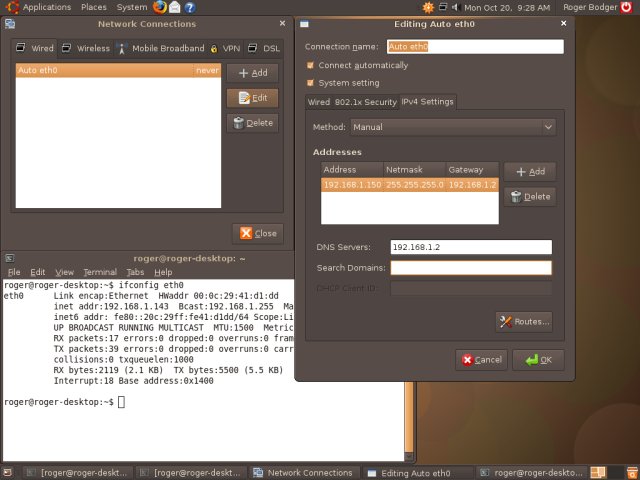Screen dimensions: 640x480
Task: Click the 255.255.255.0 netmask cell
Action: tap(415, 185)
